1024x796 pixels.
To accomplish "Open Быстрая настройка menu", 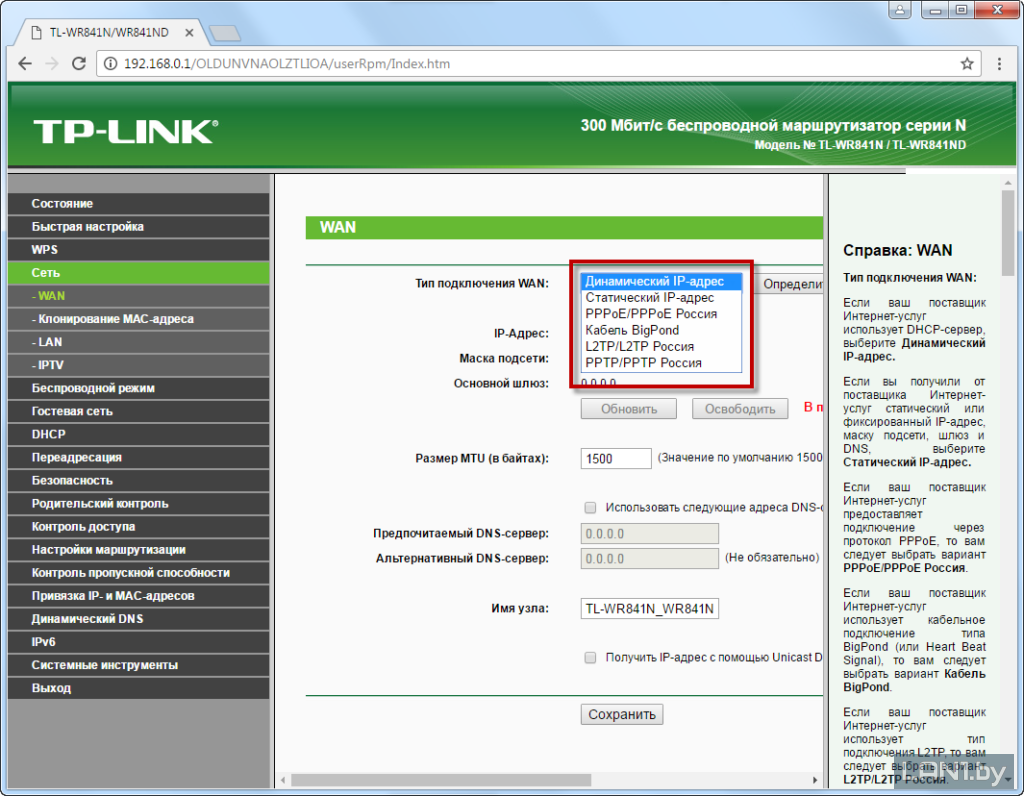I will 138,227.
